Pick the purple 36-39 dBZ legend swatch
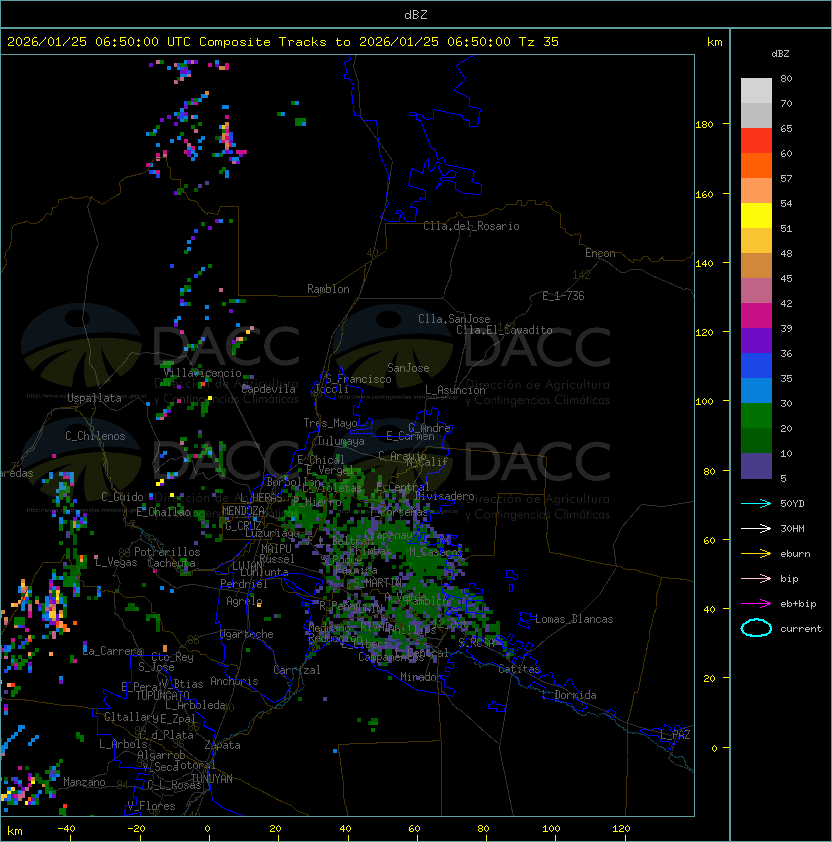The width and height of the screenshot is (832, 842). point(756,340)
